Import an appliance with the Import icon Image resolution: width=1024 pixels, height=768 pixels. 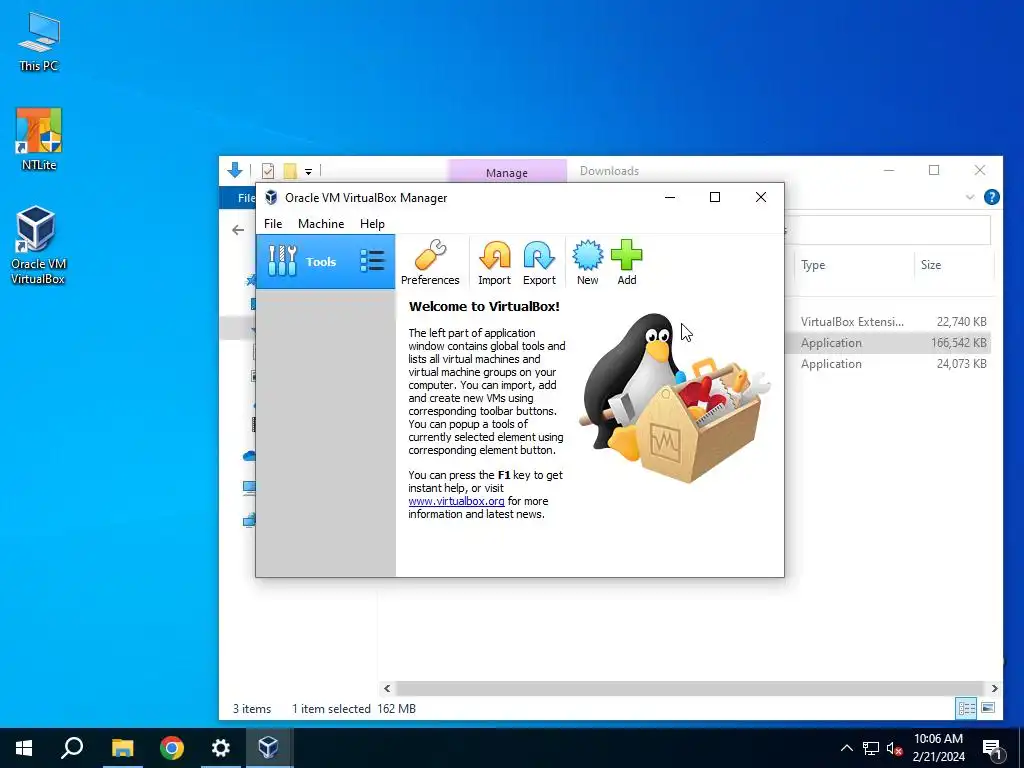(494, 263)
